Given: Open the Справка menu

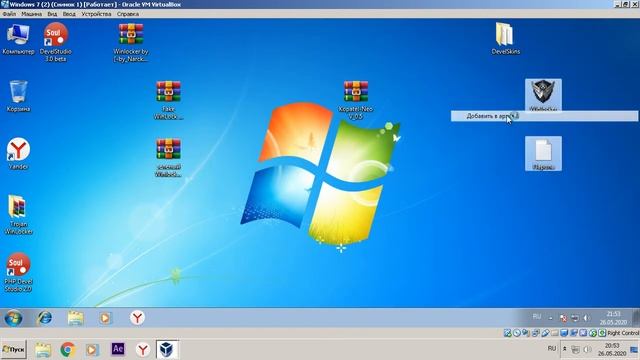Looking at the screenshot, I should click(x=128, y=14).
